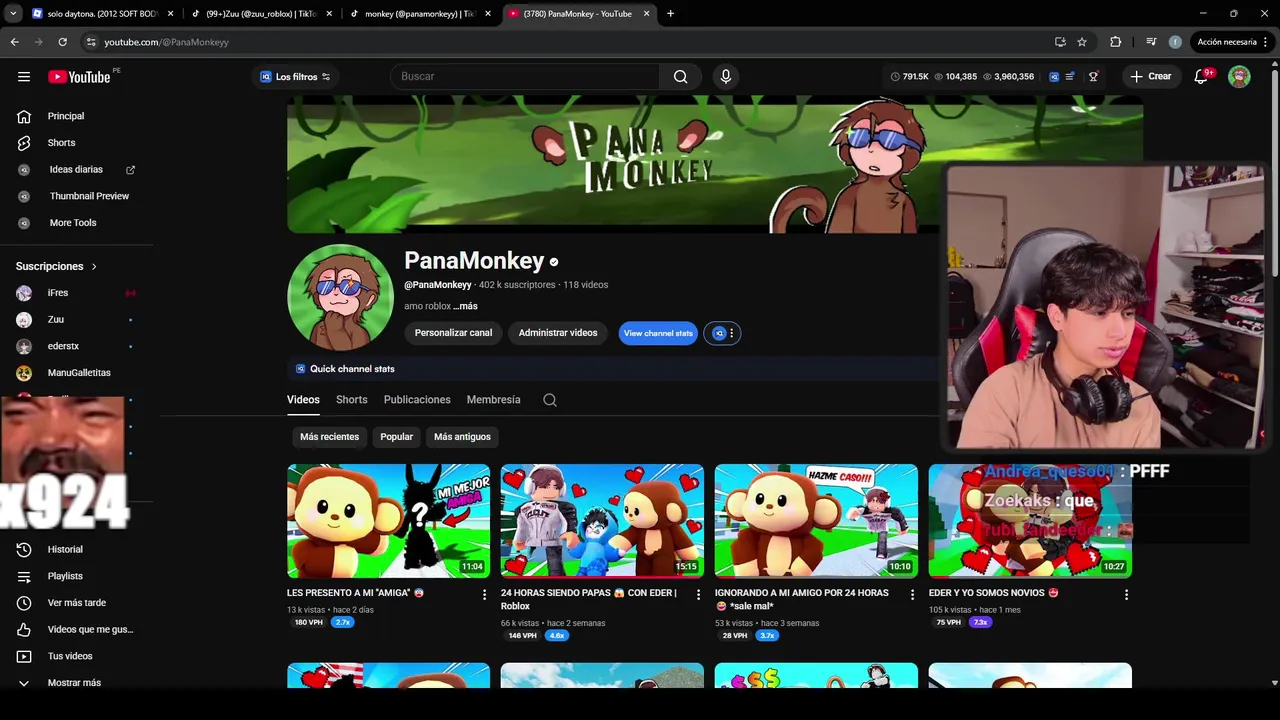This screenshot has width=1280, height=720.
Task: Click View channel stats button
Action: click(658, 333)
